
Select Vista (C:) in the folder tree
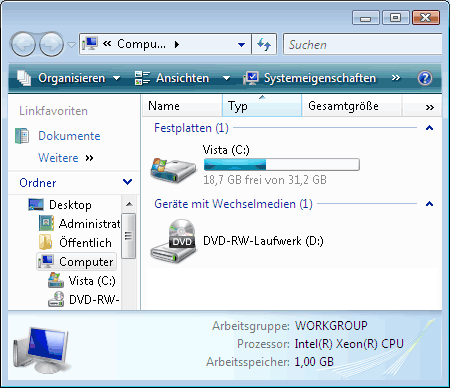(92, 281)
